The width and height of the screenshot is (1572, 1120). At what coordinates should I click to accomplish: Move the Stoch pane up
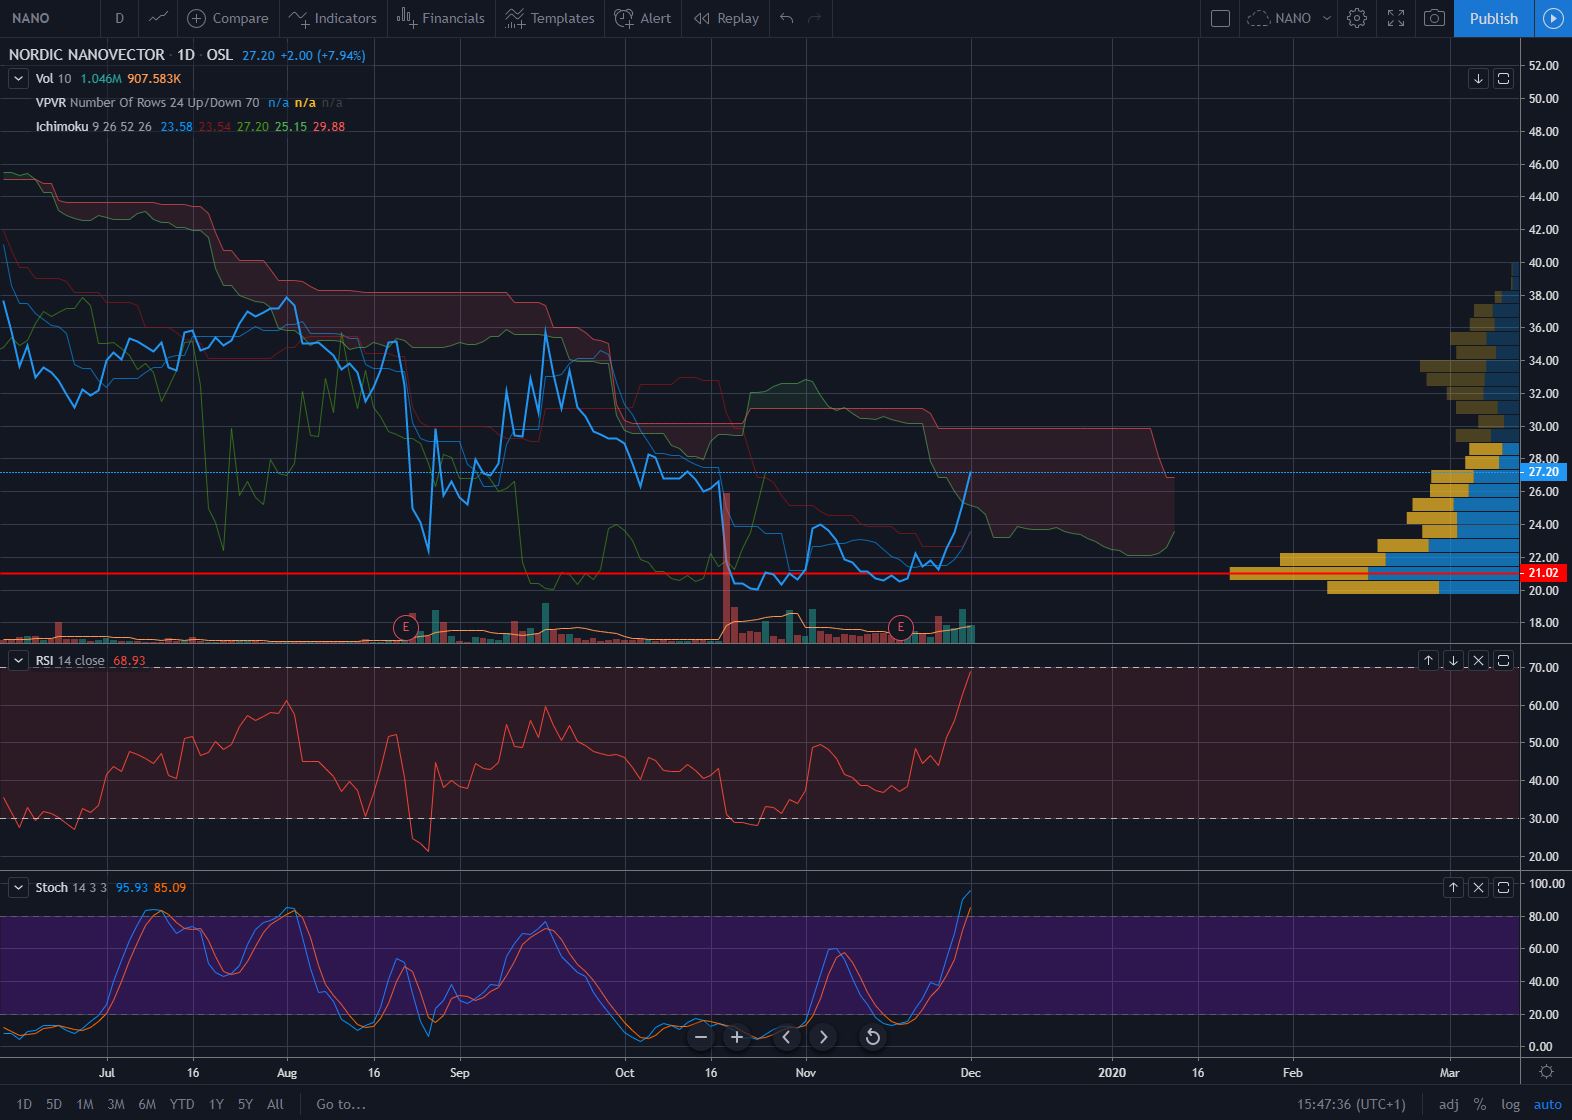click(1453, 887)
